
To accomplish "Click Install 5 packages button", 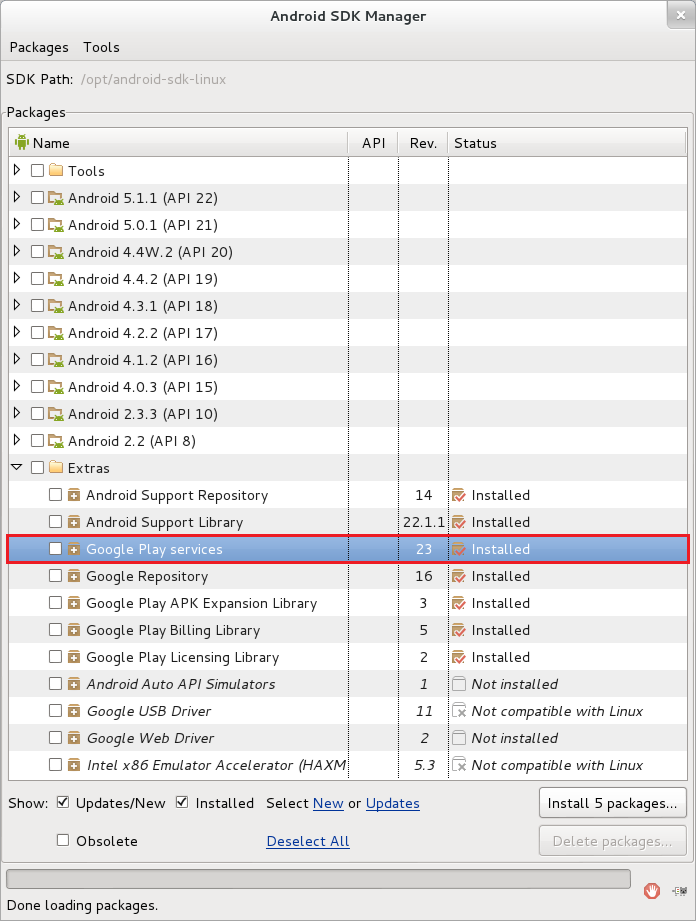I will (613, 803).
